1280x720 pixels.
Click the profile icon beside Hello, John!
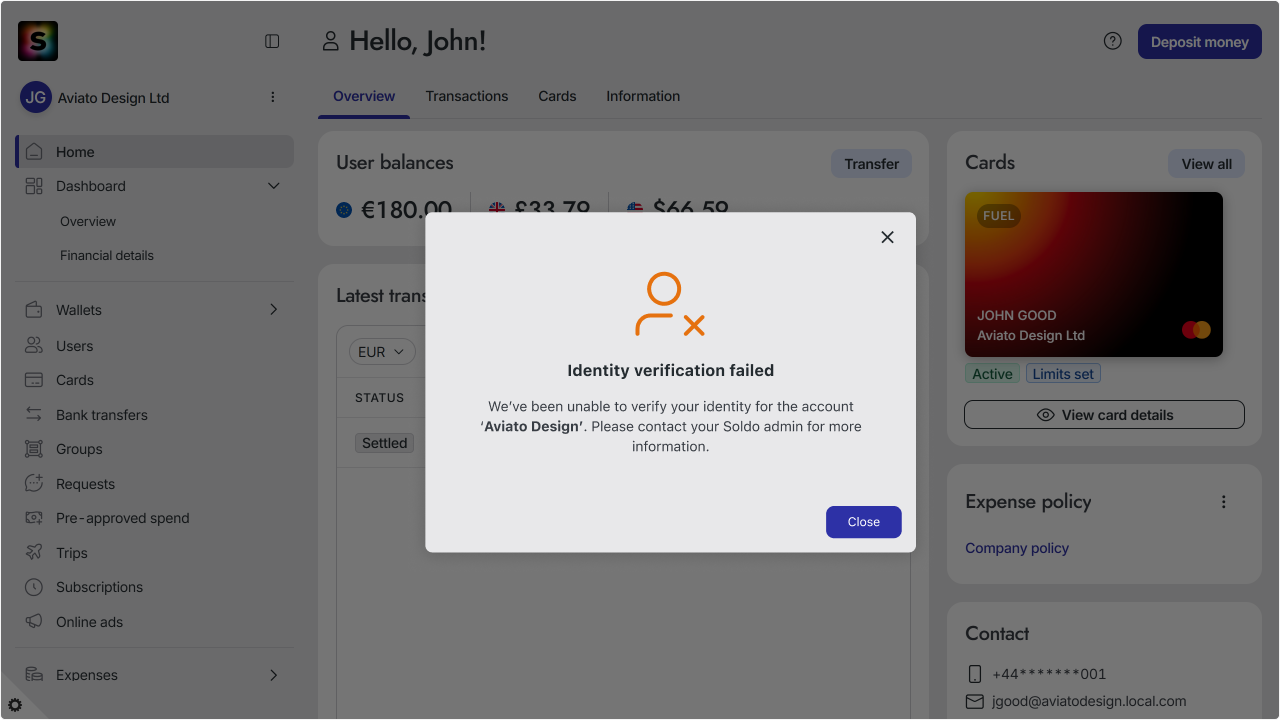(330, 41)
